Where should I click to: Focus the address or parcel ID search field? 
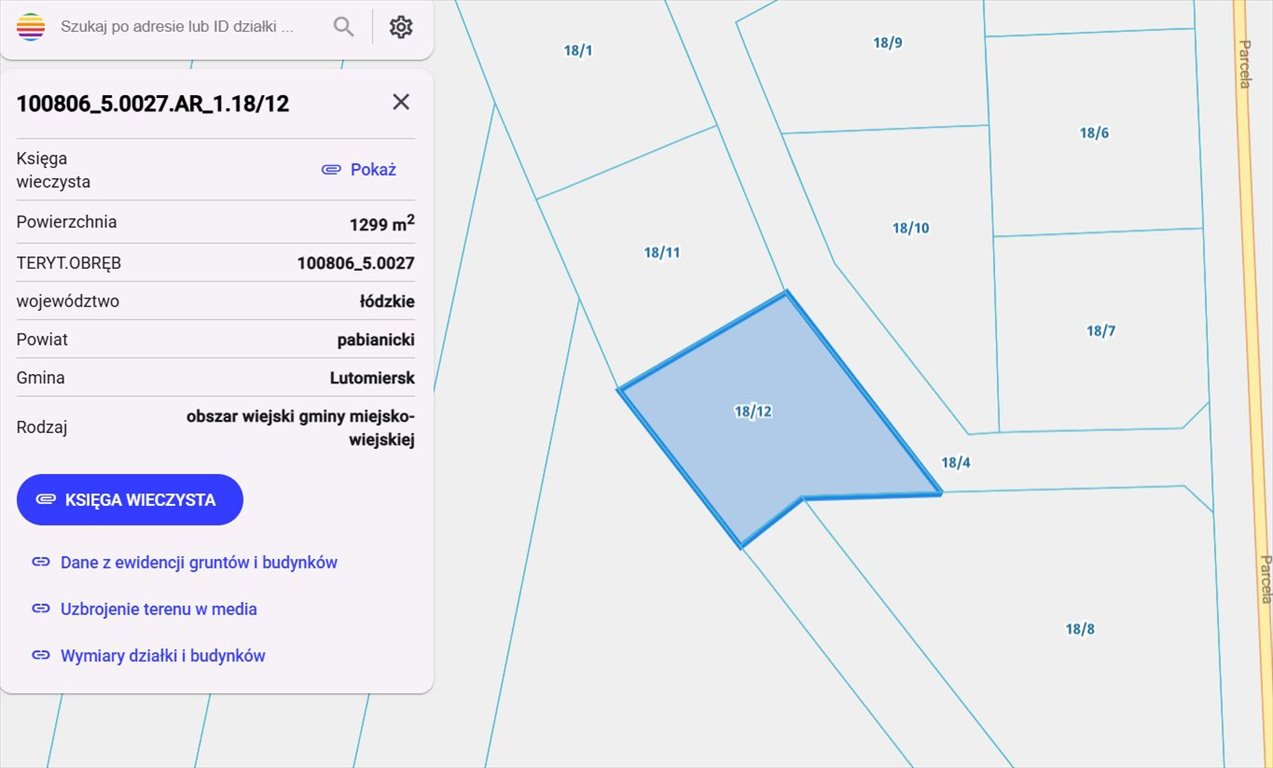178,27
